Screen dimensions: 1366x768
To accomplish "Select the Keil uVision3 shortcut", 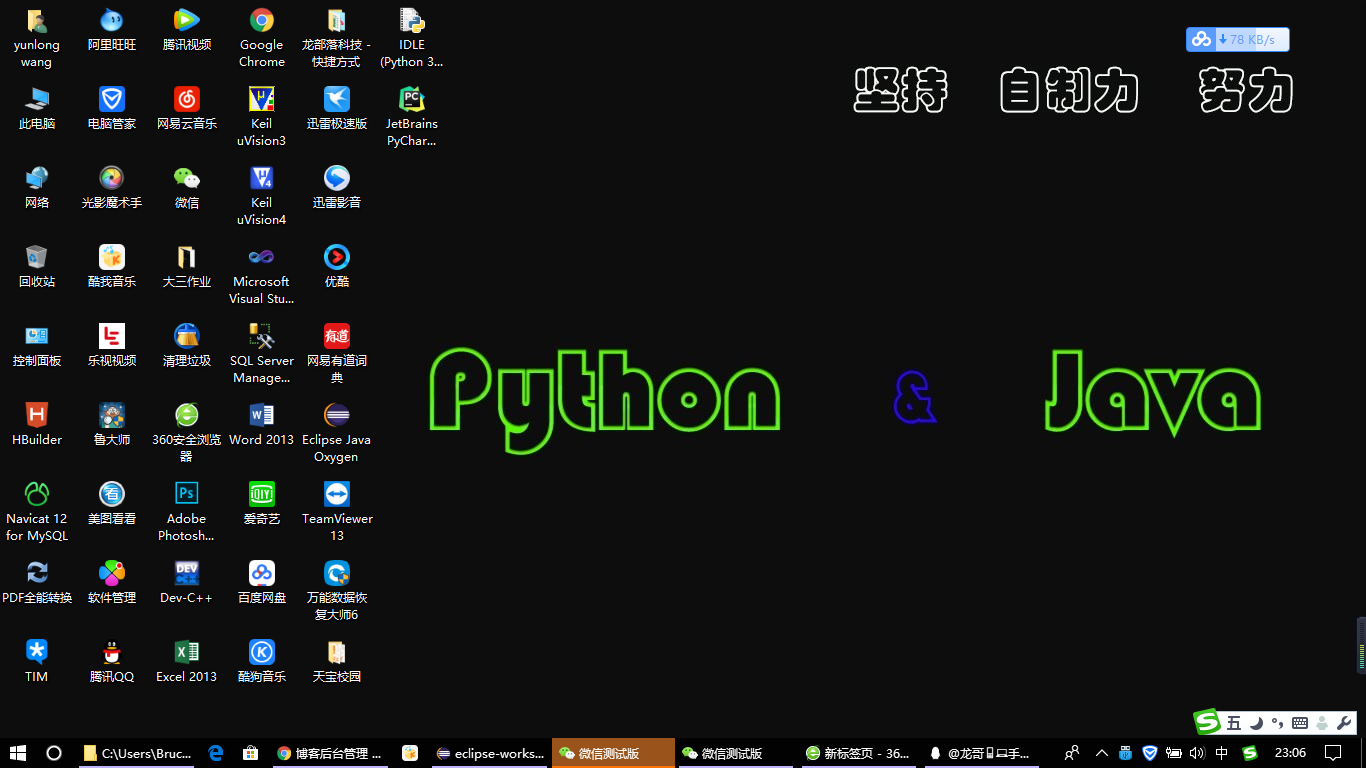I will pos(262,117).
